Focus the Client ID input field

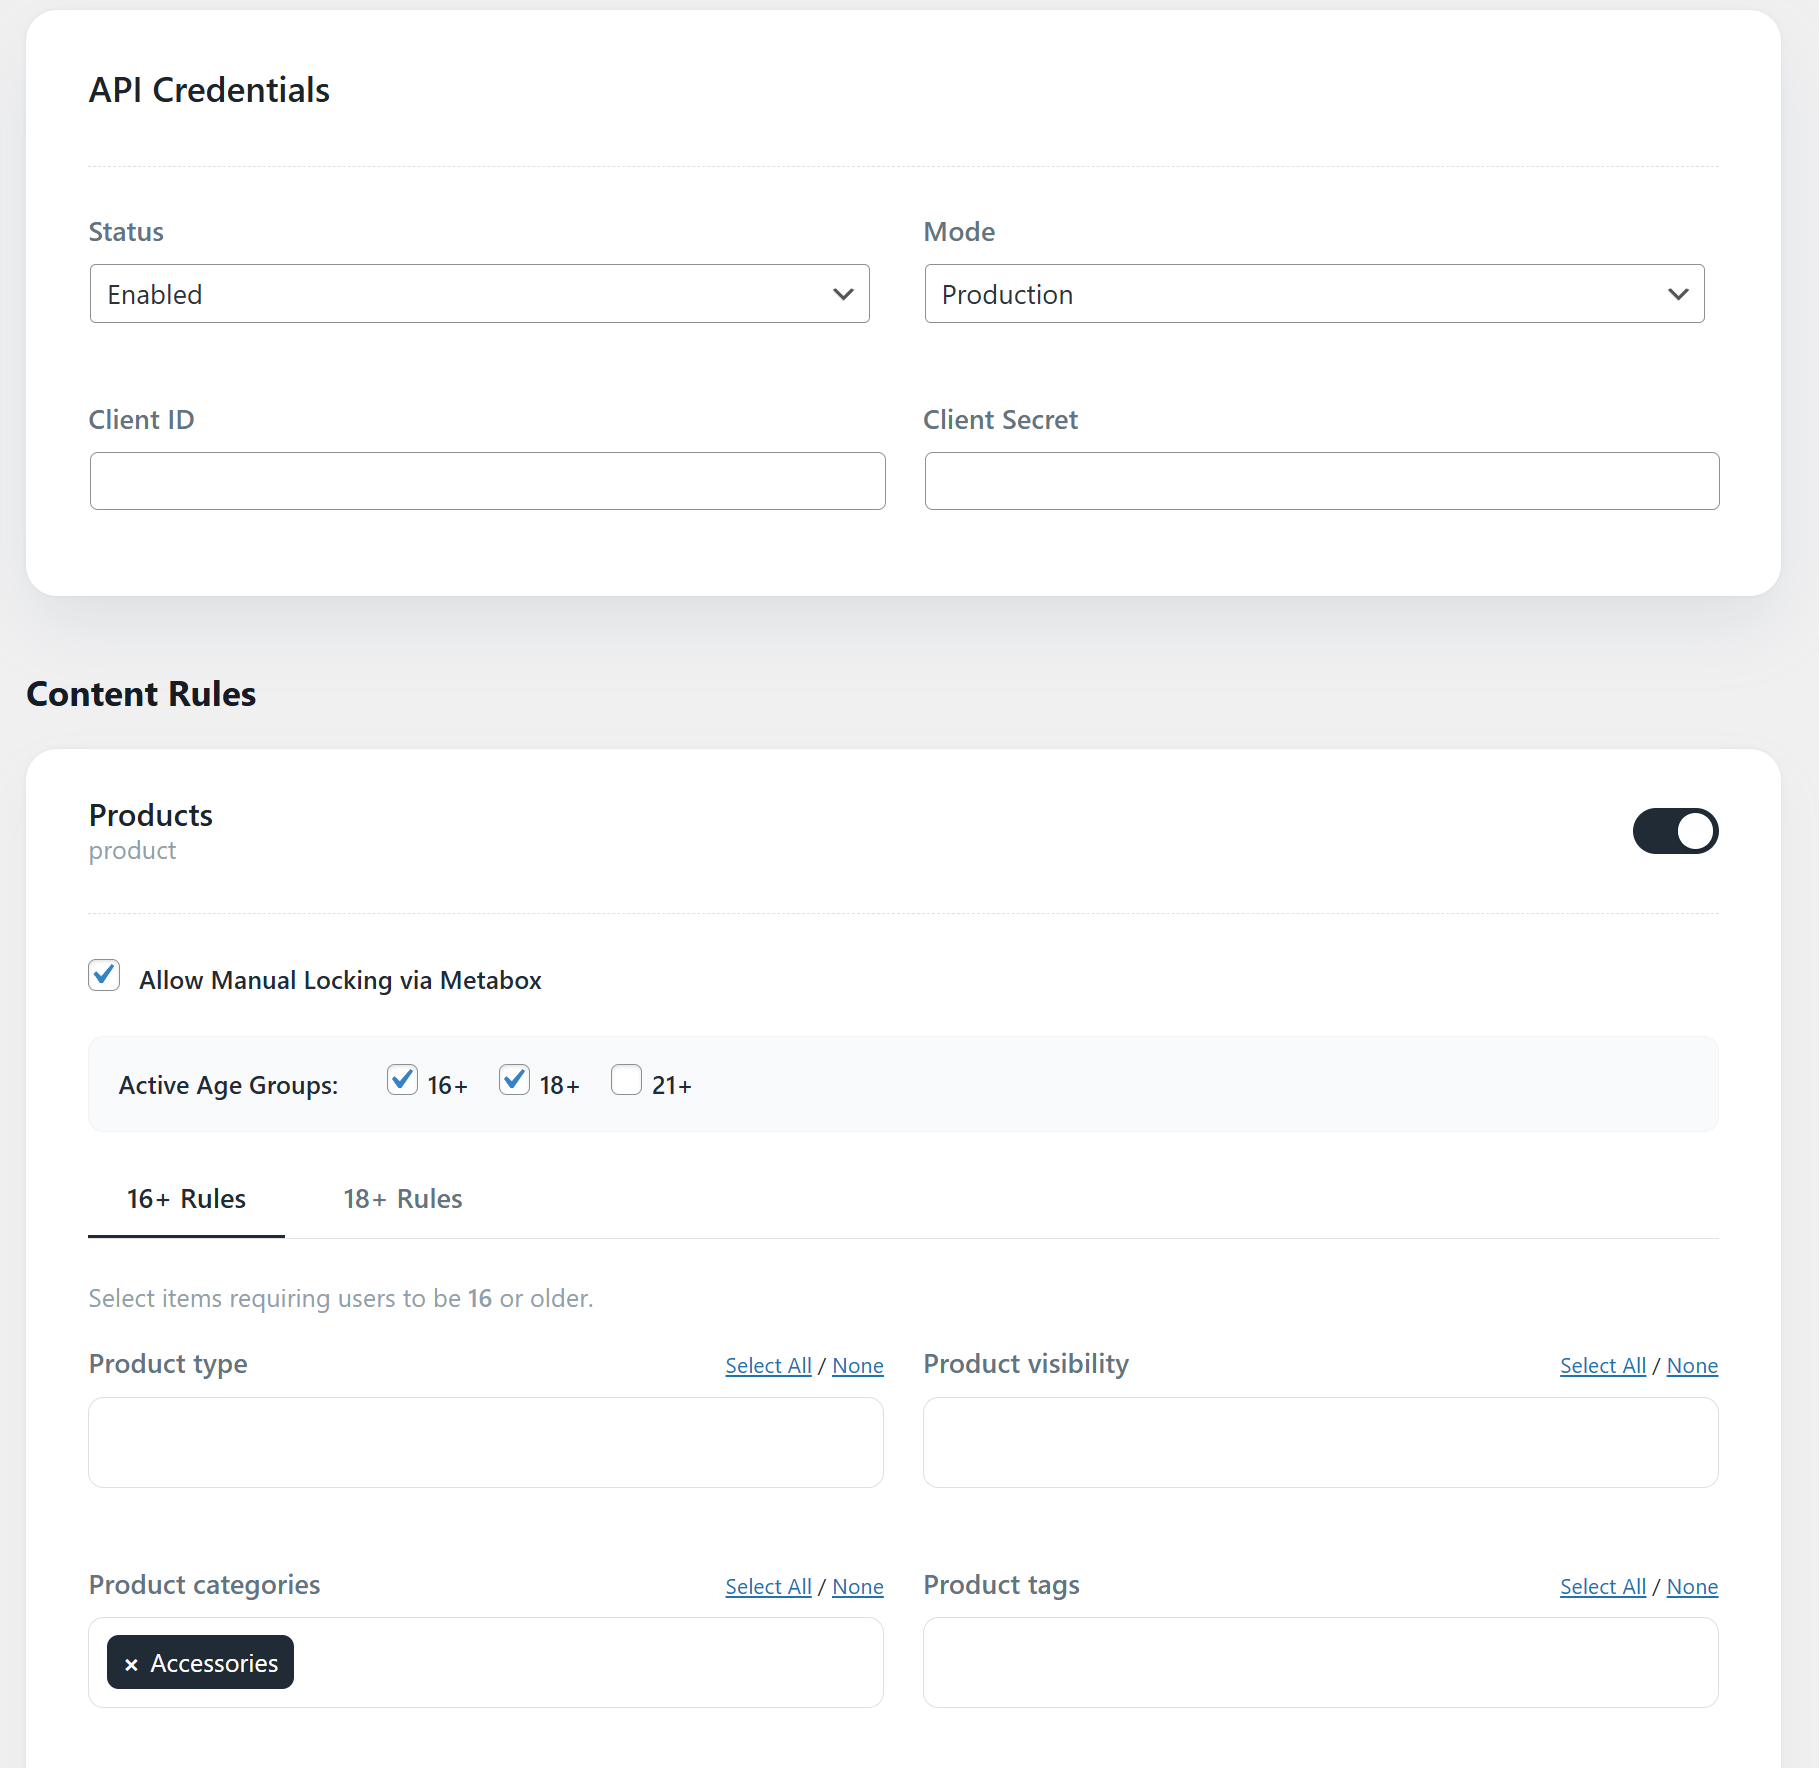488,481
